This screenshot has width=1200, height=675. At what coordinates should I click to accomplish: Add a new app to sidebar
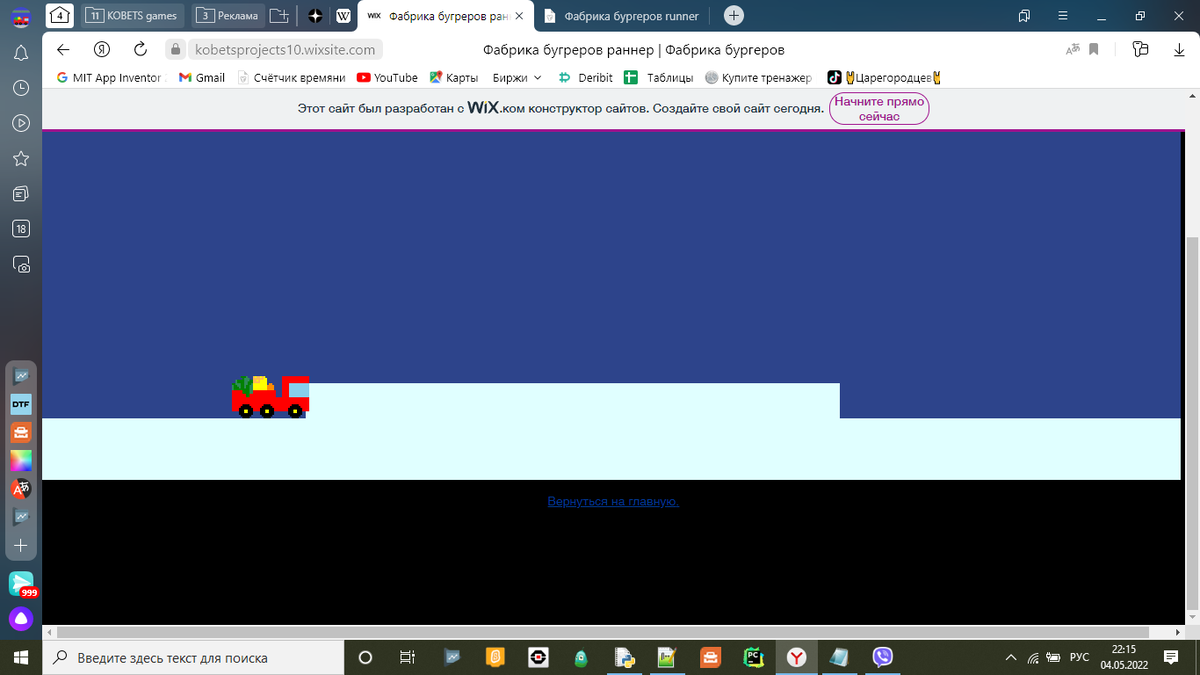point(21,546)
